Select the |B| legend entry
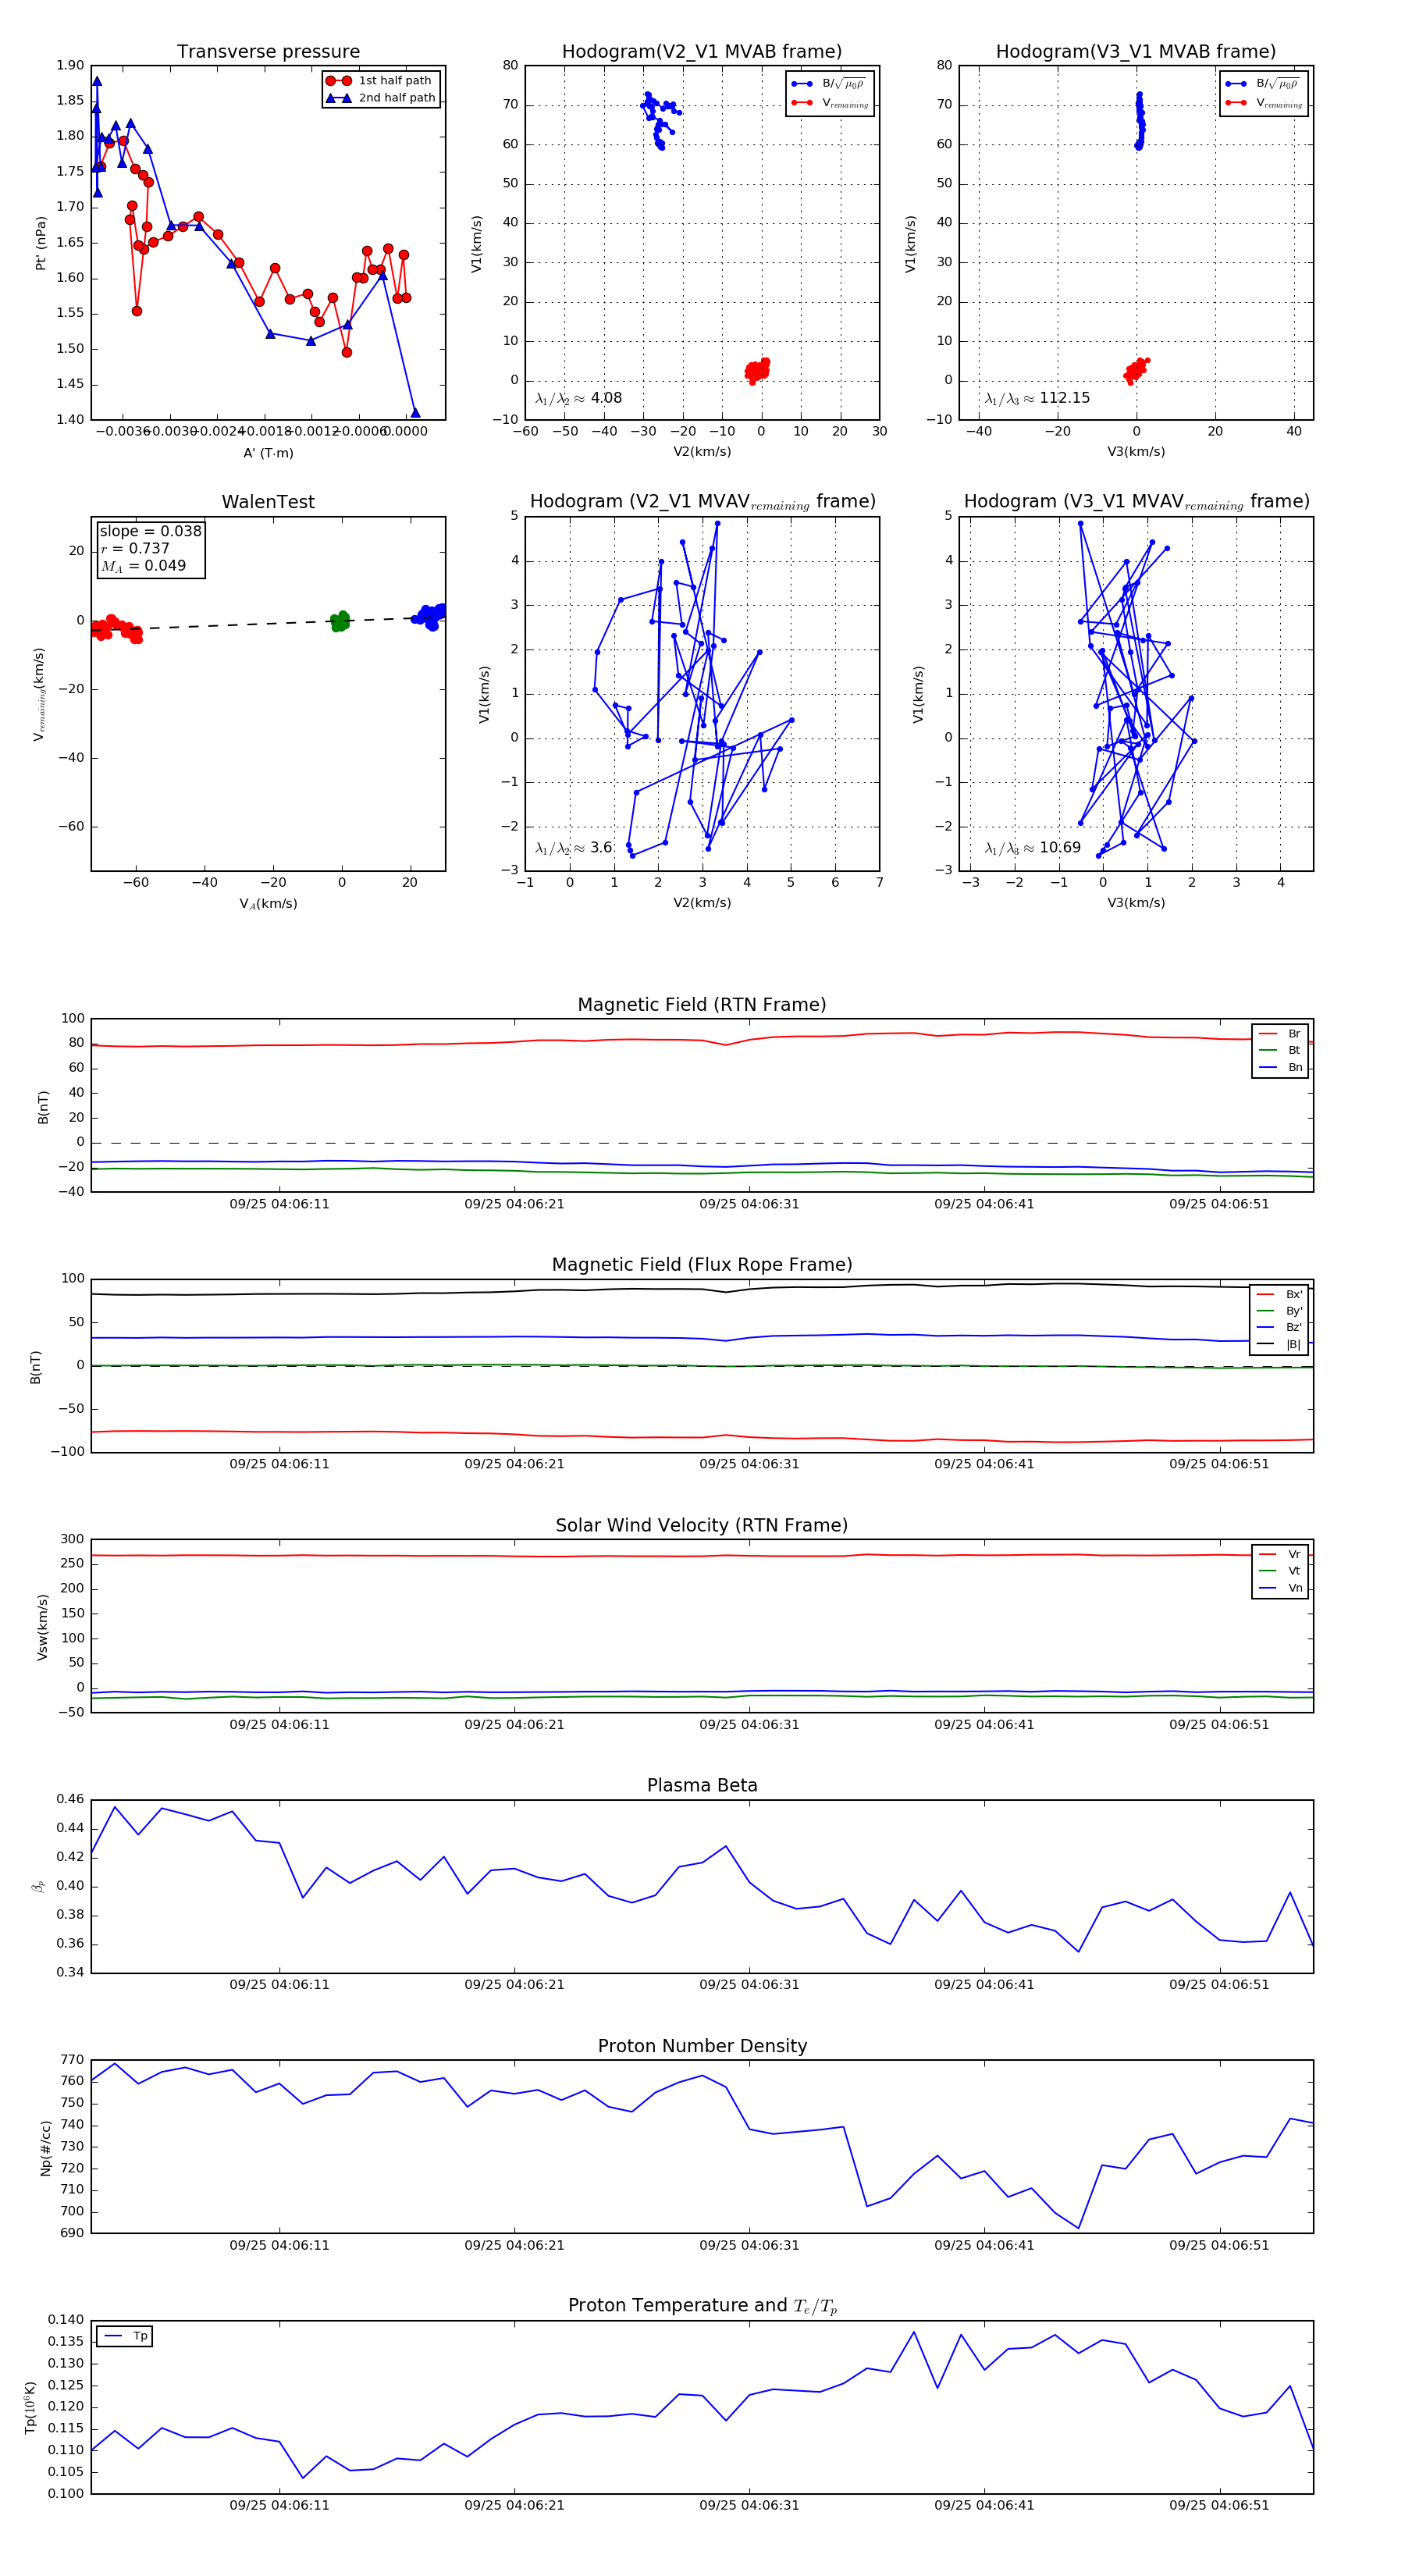1405x2576 pixels. coord(1279,1345)
